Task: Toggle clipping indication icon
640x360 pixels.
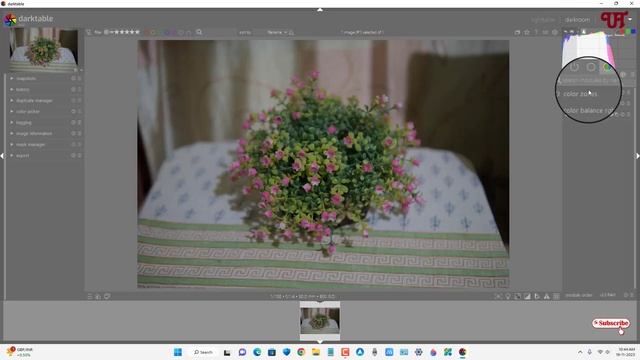Action: (527, 296)
